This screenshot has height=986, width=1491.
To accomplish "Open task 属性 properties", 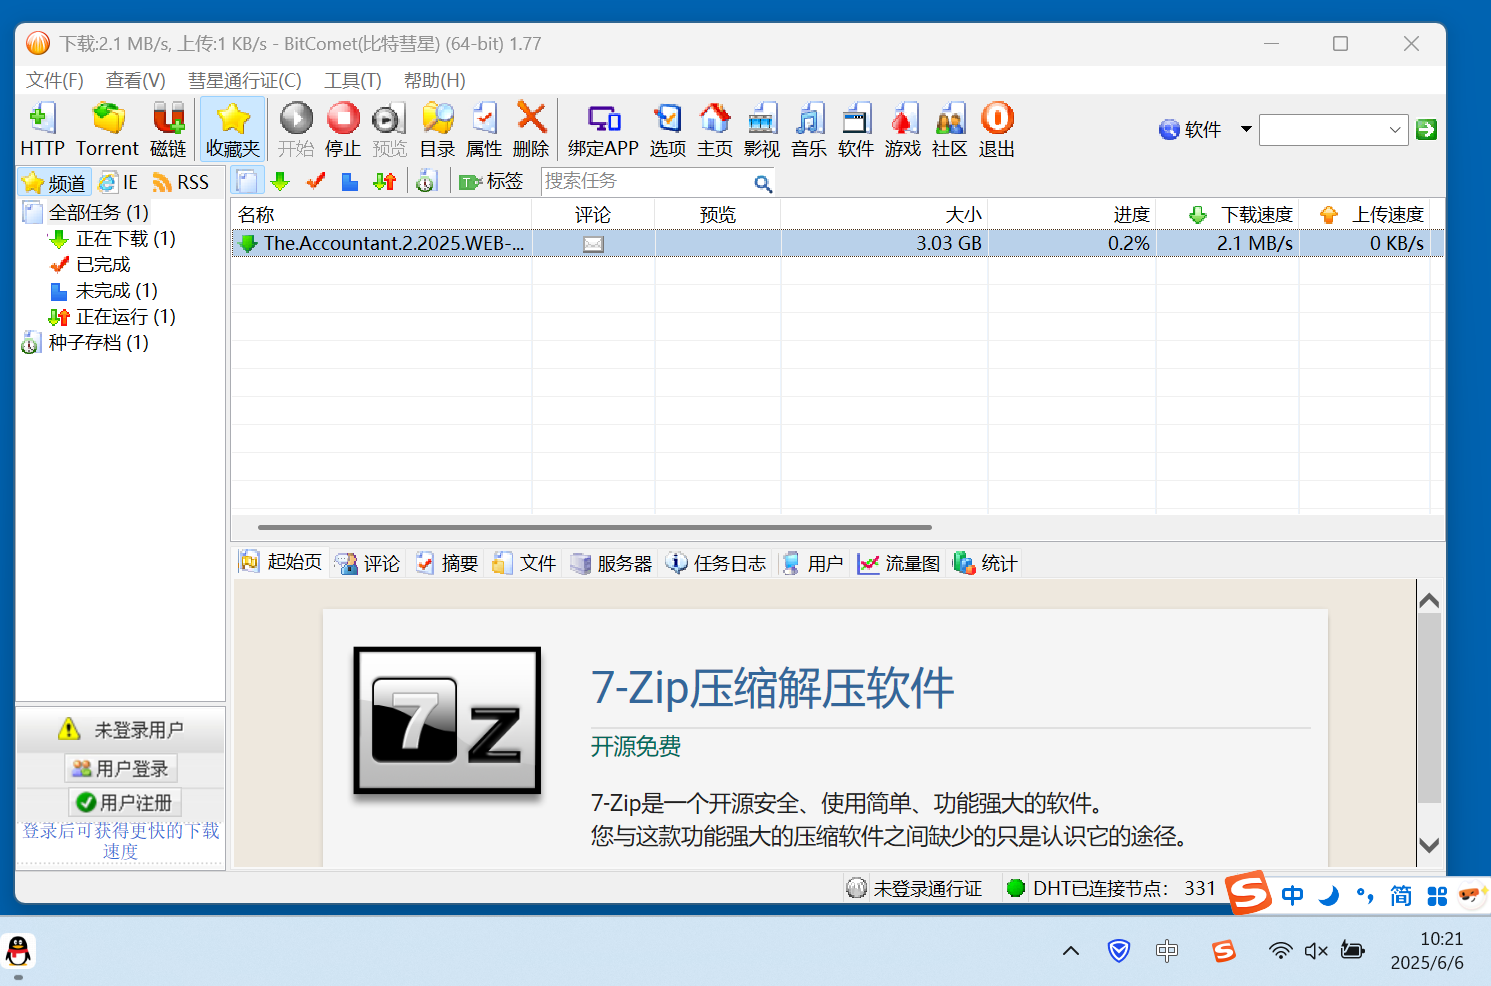I will tap(484, 129).
